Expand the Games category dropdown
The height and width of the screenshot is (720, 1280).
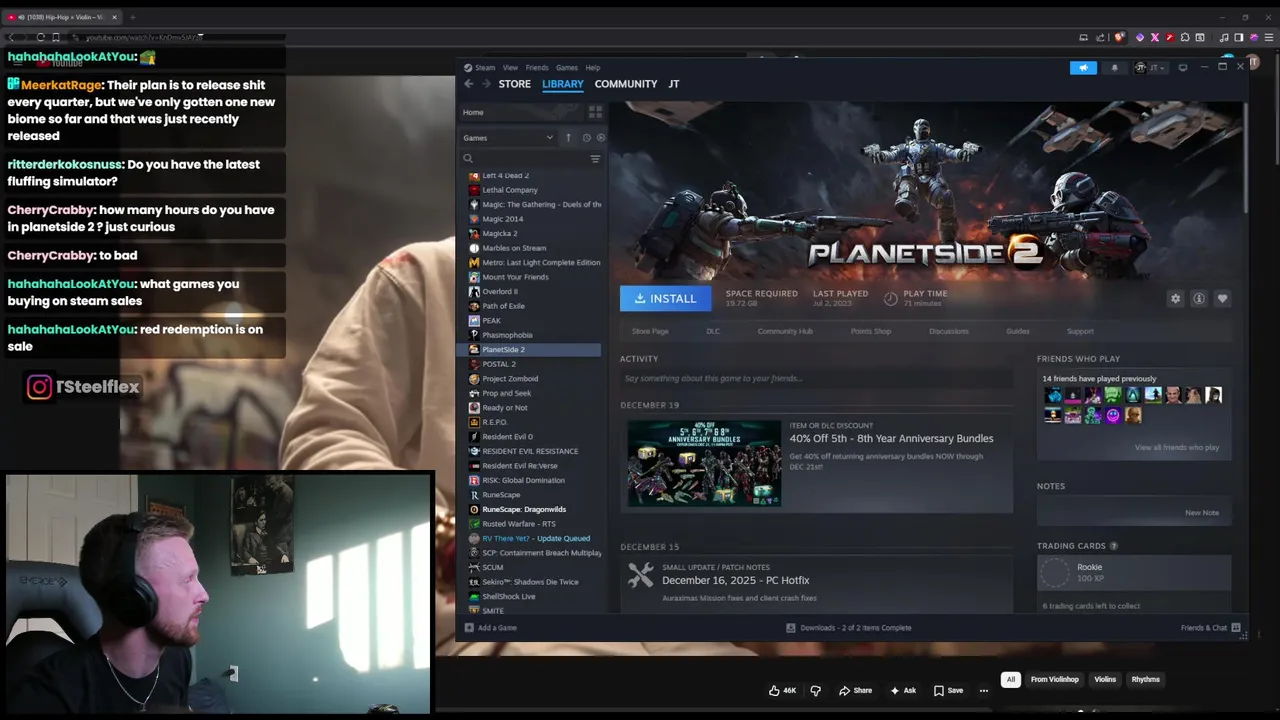click(x=508, y=138)
